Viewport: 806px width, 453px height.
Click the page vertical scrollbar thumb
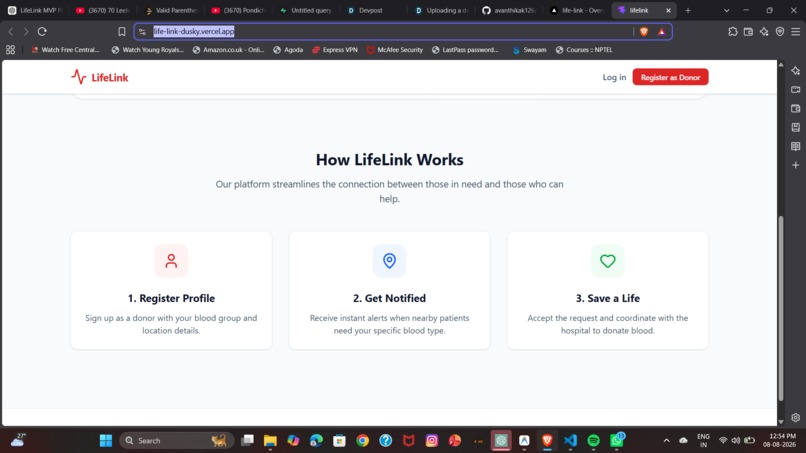point(781,309)
